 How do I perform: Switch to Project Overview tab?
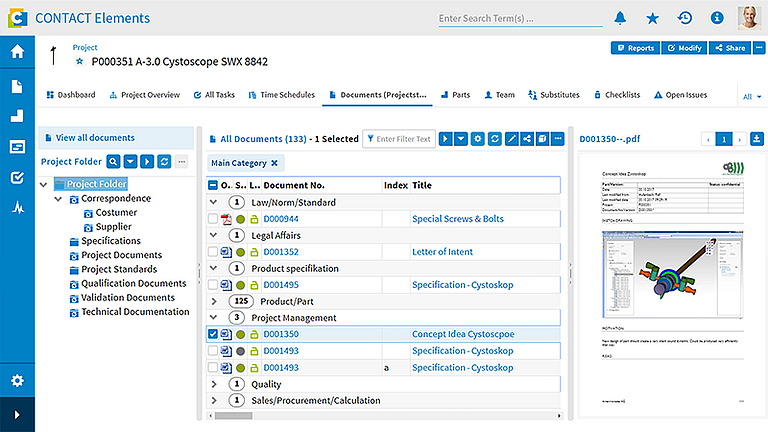(x=144, y=95)
